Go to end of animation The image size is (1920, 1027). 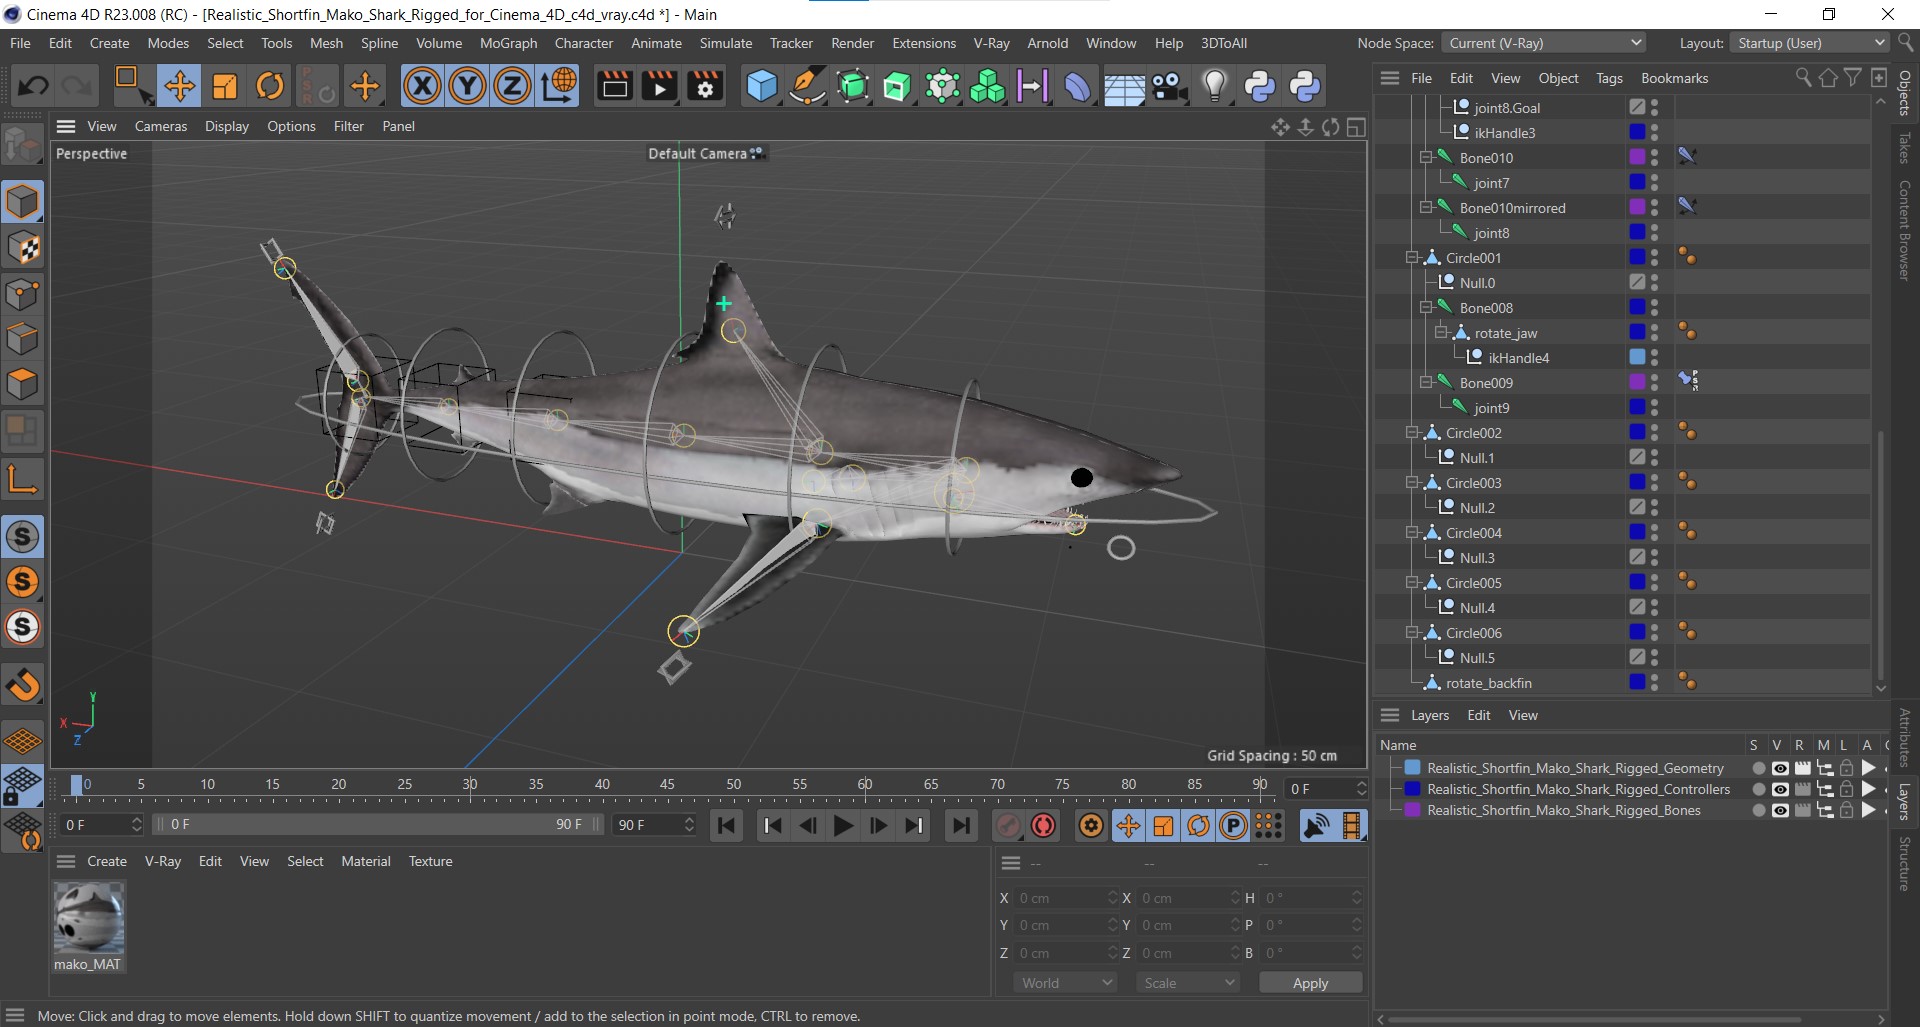(960, 825)
